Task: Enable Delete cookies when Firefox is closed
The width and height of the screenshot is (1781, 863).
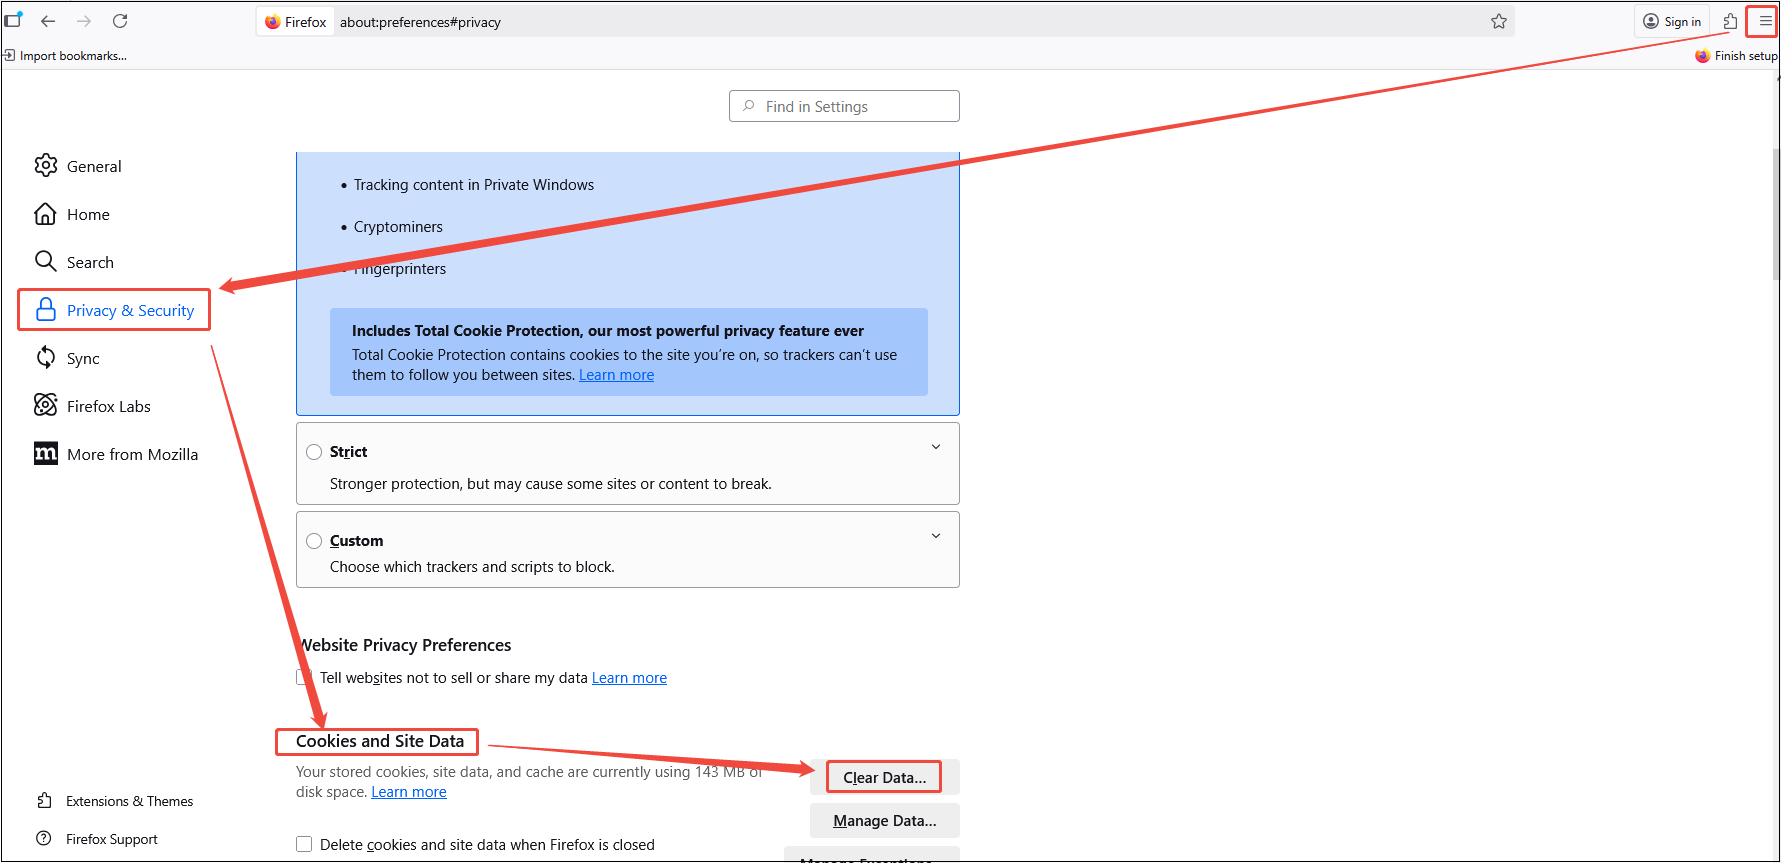Action: [304, 844]
